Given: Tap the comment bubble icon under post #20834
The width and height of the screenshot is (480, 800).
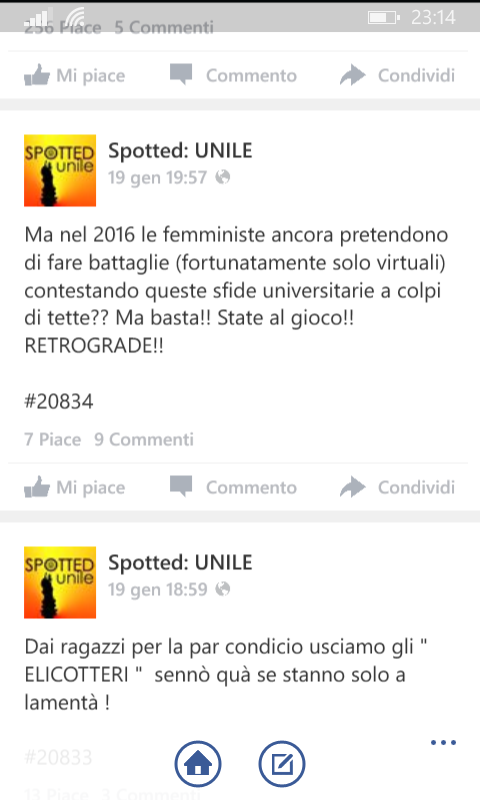Looking at the screenshot, I should [x=181, y=486].
